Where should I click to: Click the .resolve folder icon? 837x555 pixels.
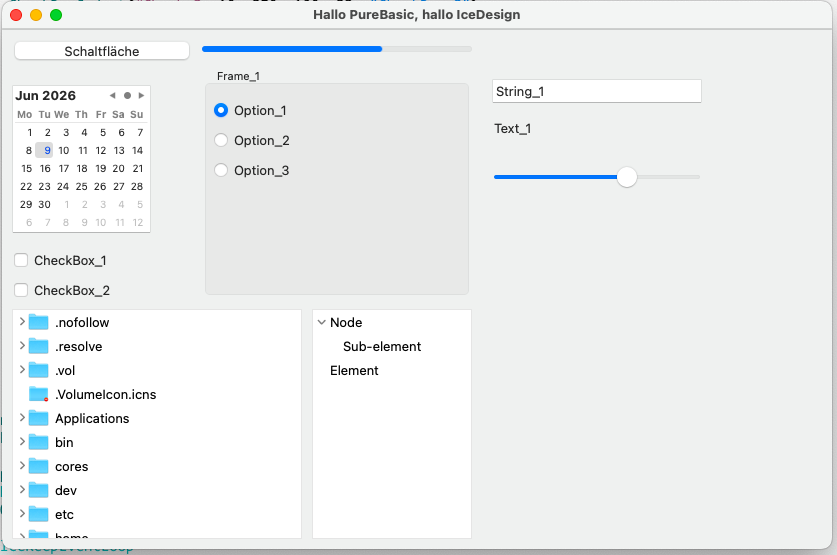click(38, 346)
